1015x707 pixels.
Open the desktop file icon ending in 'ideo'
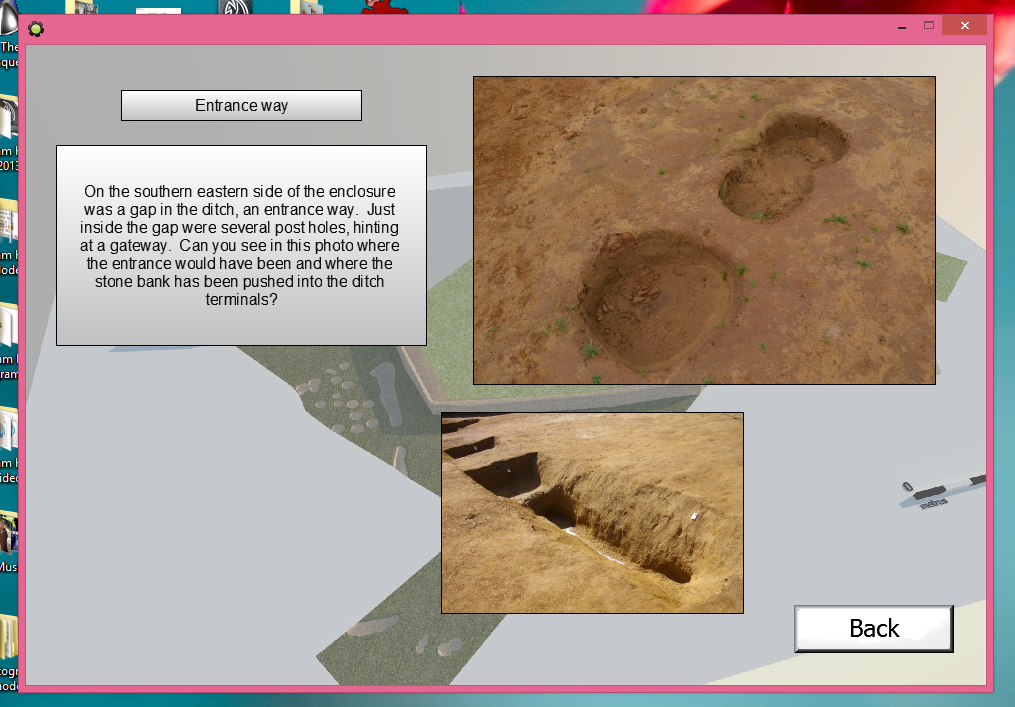point(8,440)
